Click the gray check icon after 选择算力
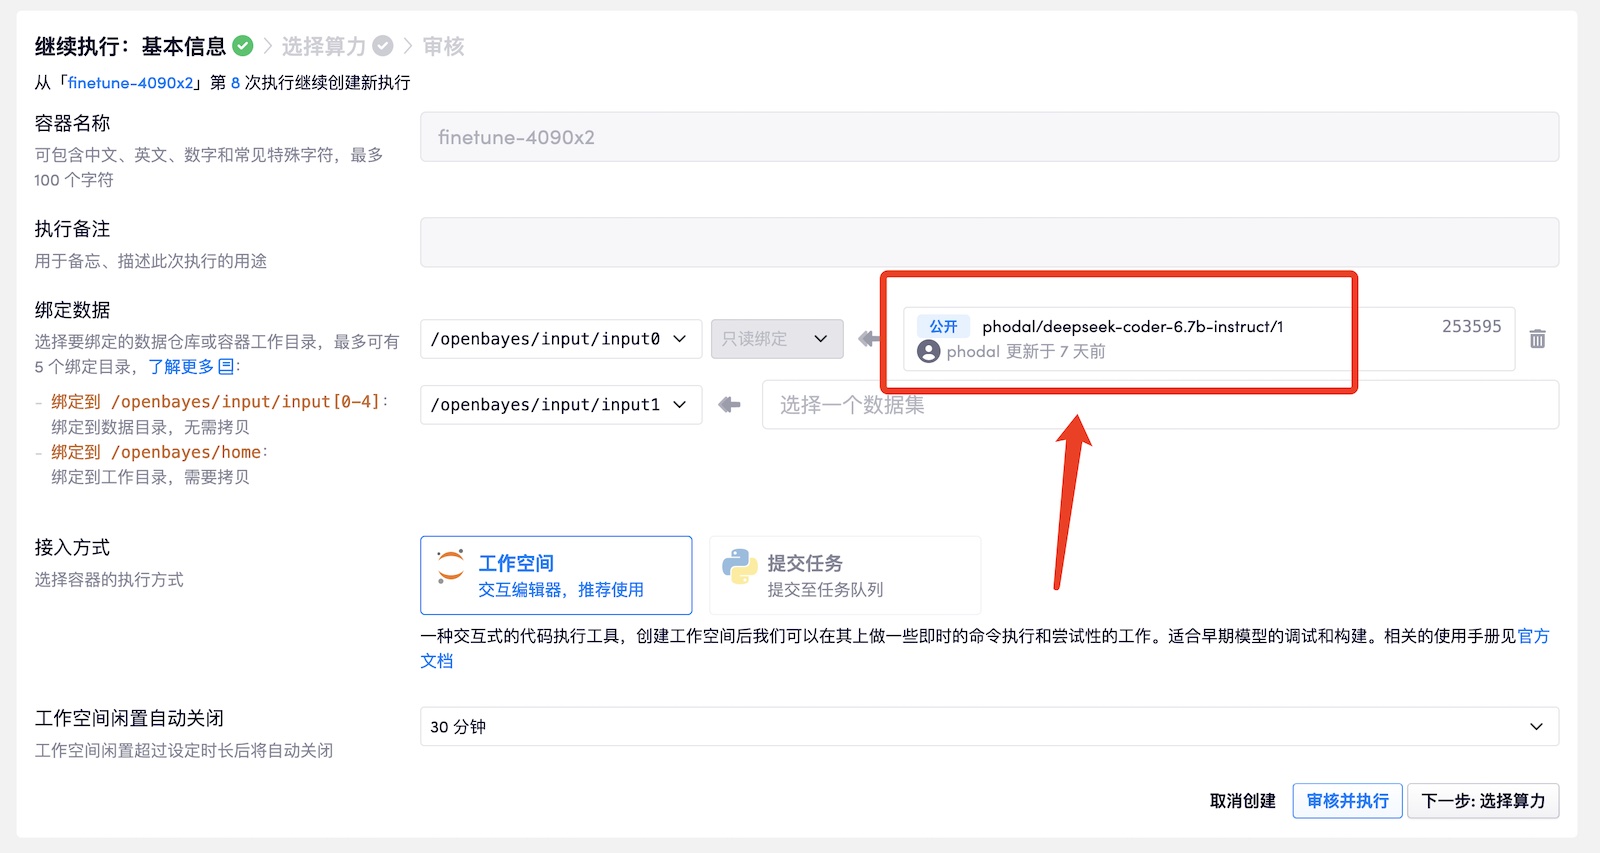Screen dimensions: 1600x853 coord(383,45)
